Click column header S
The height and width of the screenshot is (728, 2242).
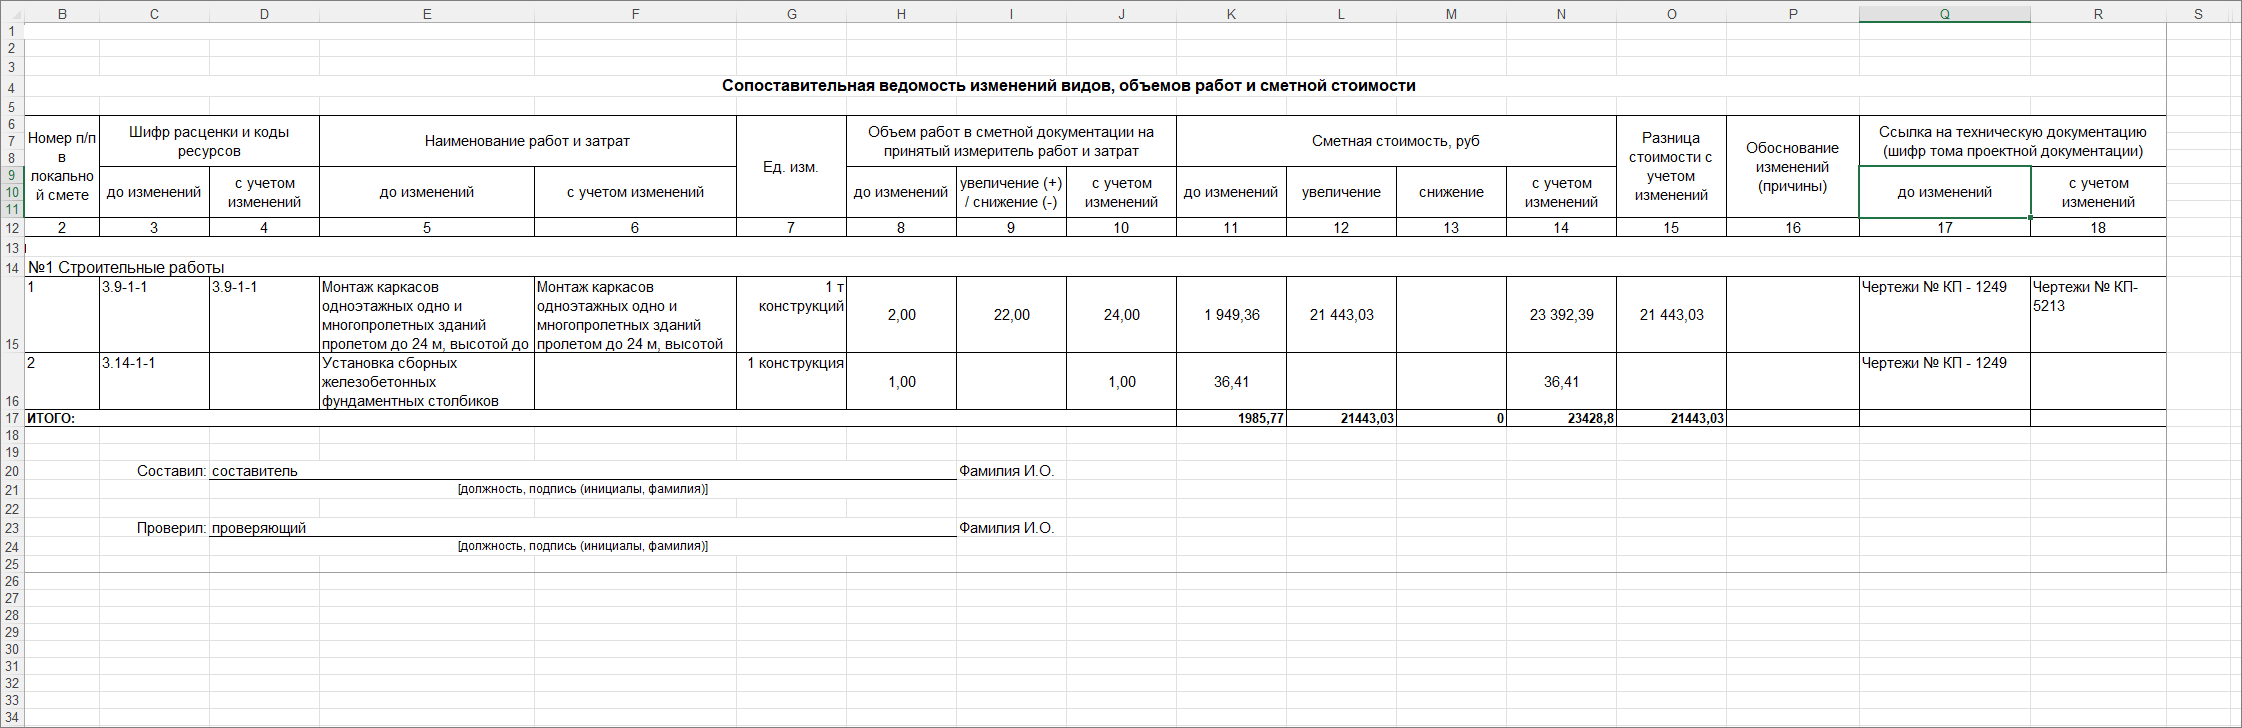click(2198, 14)
